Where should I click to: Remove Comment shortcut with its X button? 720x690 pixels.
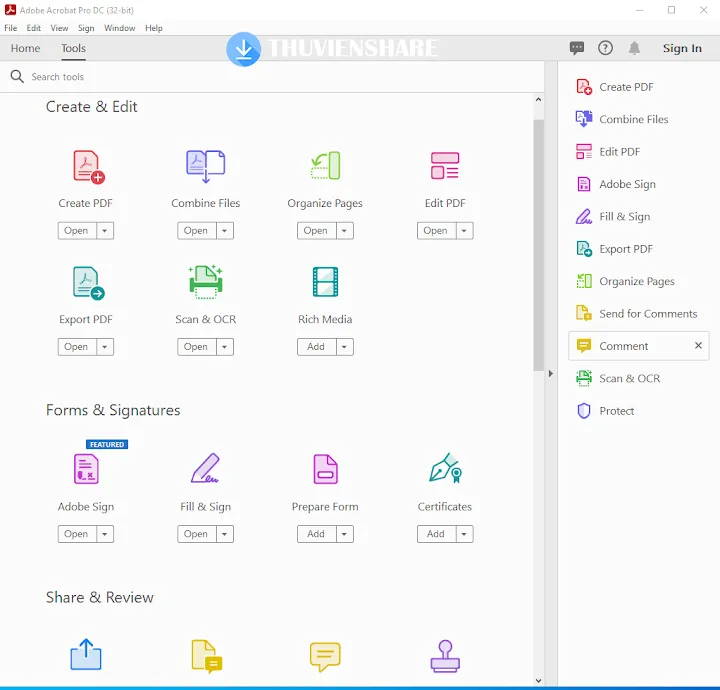(x=698, y=345)
